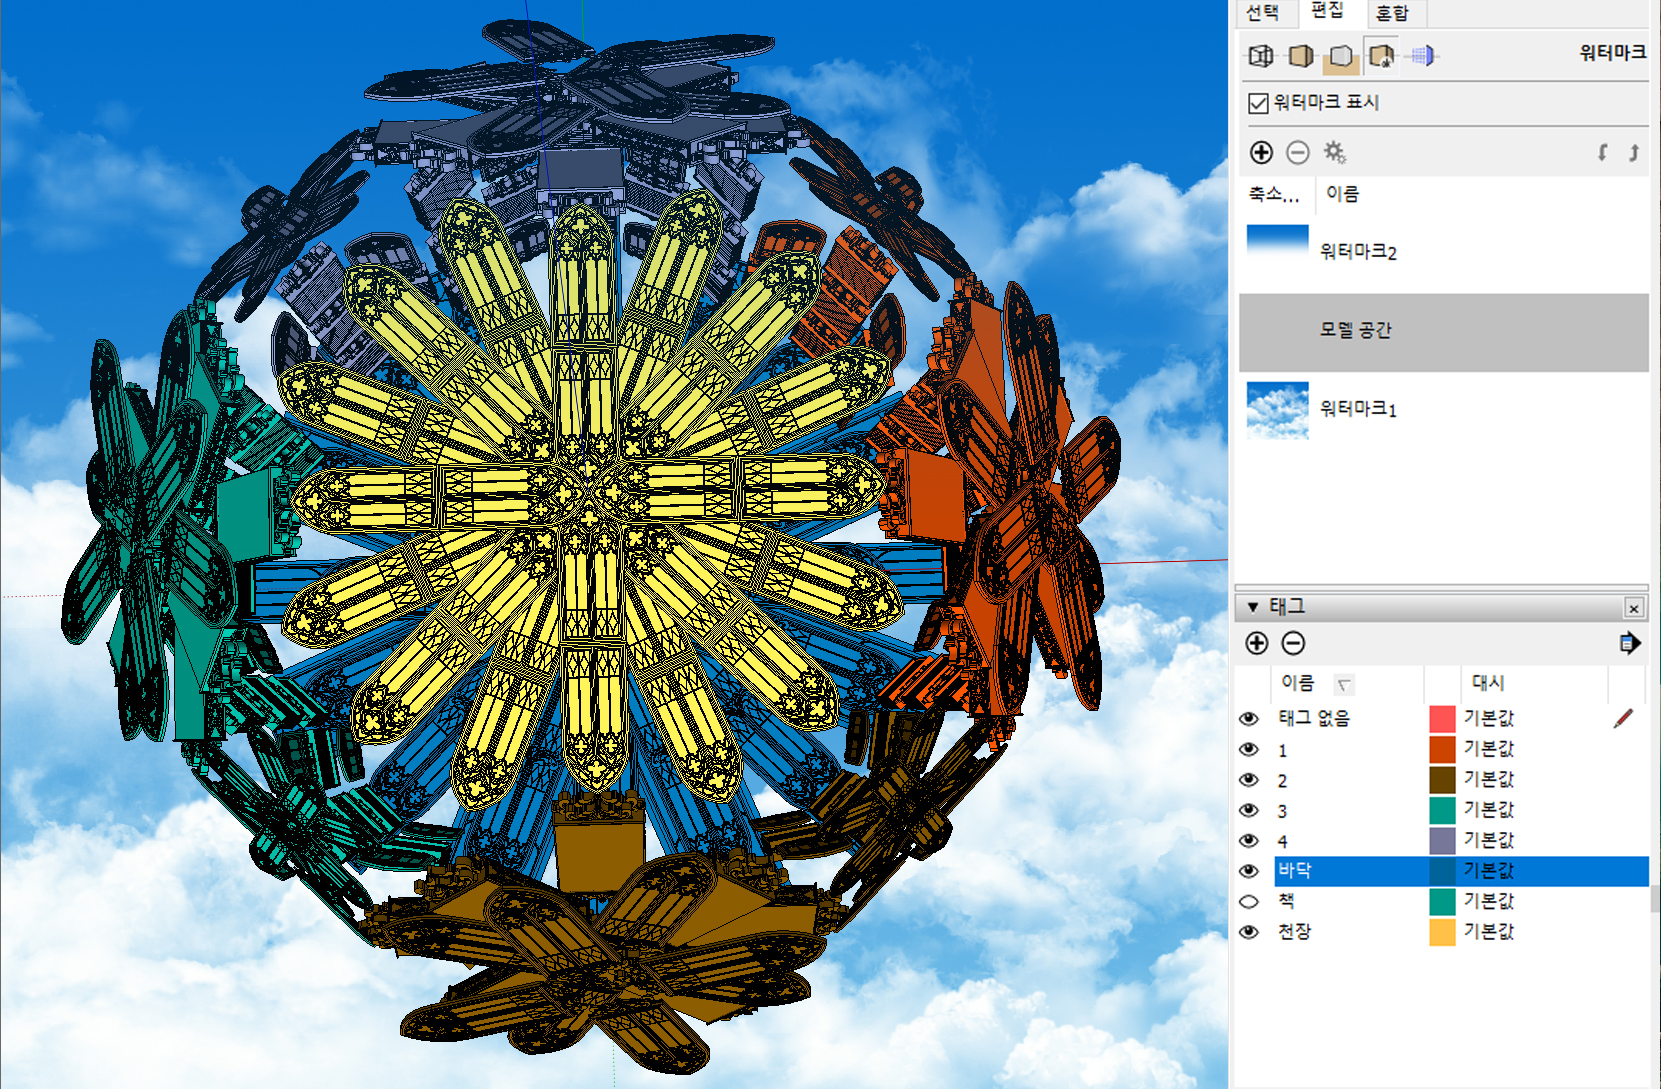Collapse the 태그 panel

click(1253, 607)
